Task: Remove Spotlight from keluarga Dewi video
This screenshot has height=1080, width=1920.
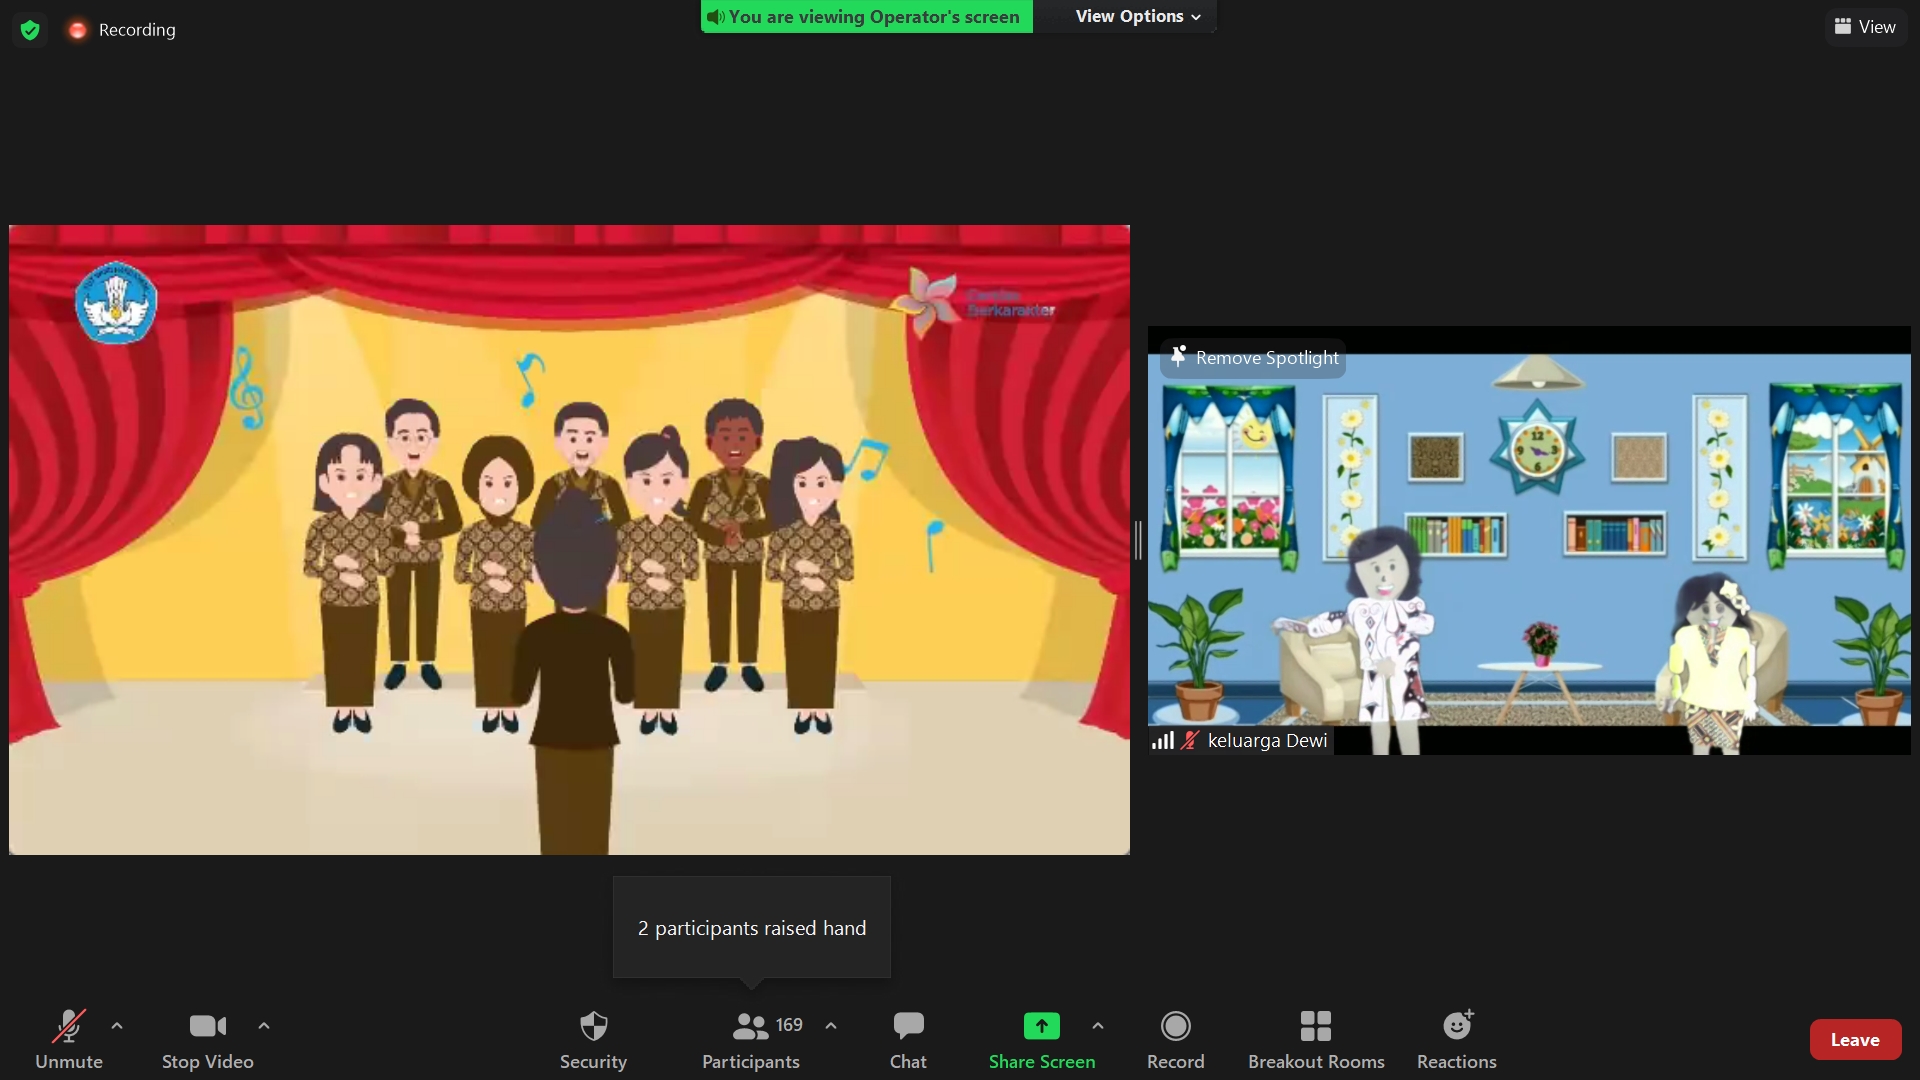Action: click(1253, 358)
